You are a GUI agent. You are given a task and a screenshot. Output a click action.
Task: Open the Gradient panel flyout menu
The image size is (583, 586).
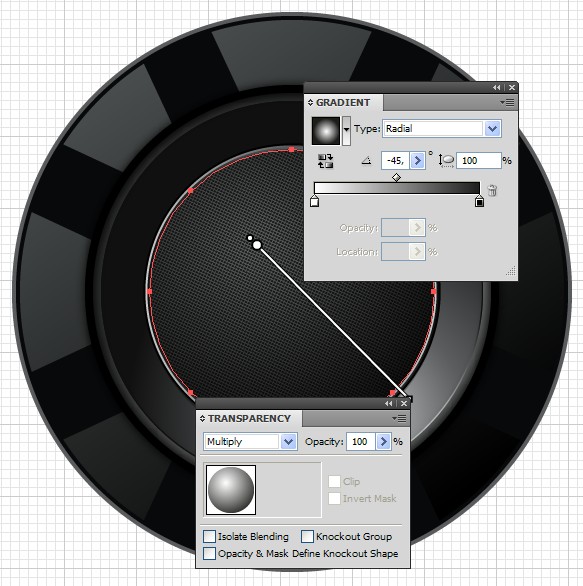point(508,102)
